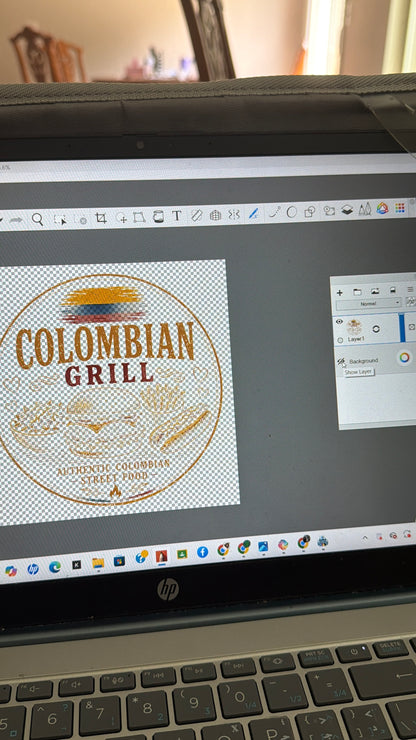Open the Perspective guides tool
The width and height of the screenshot is (416, 740).
pos(215,215)
